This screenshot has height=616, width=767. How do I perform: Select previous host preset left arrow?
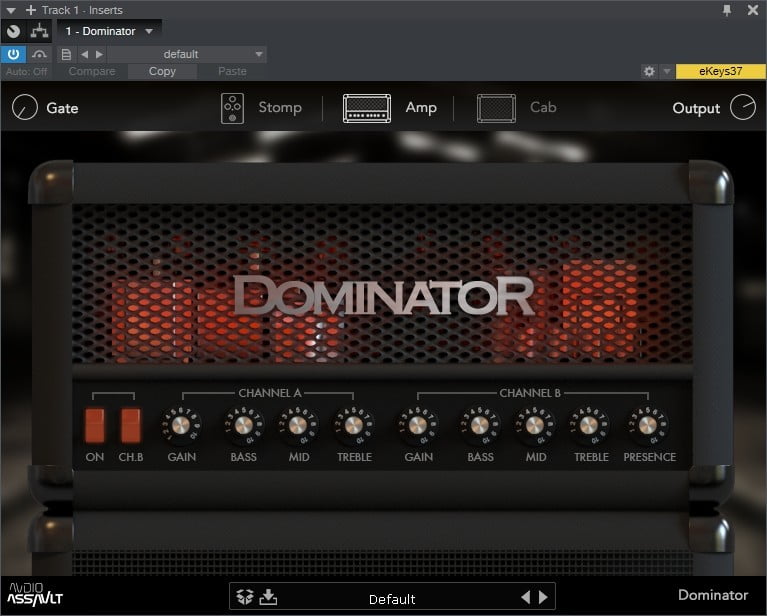click(x=85, y=54)
